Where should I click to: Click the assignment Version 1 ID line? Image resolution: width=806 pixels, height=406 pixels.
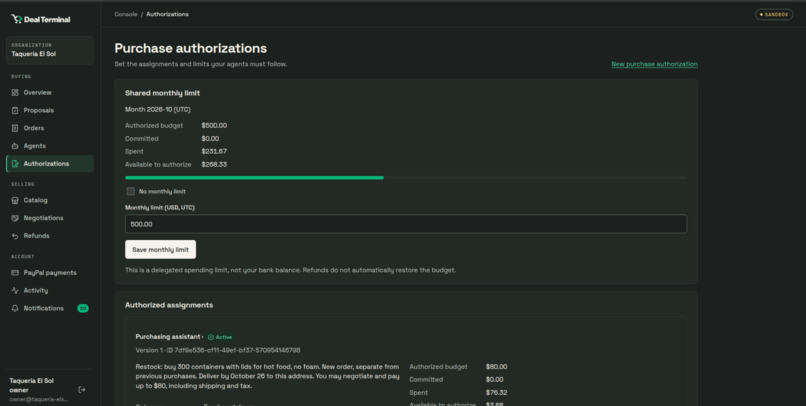tap(218, 350)
